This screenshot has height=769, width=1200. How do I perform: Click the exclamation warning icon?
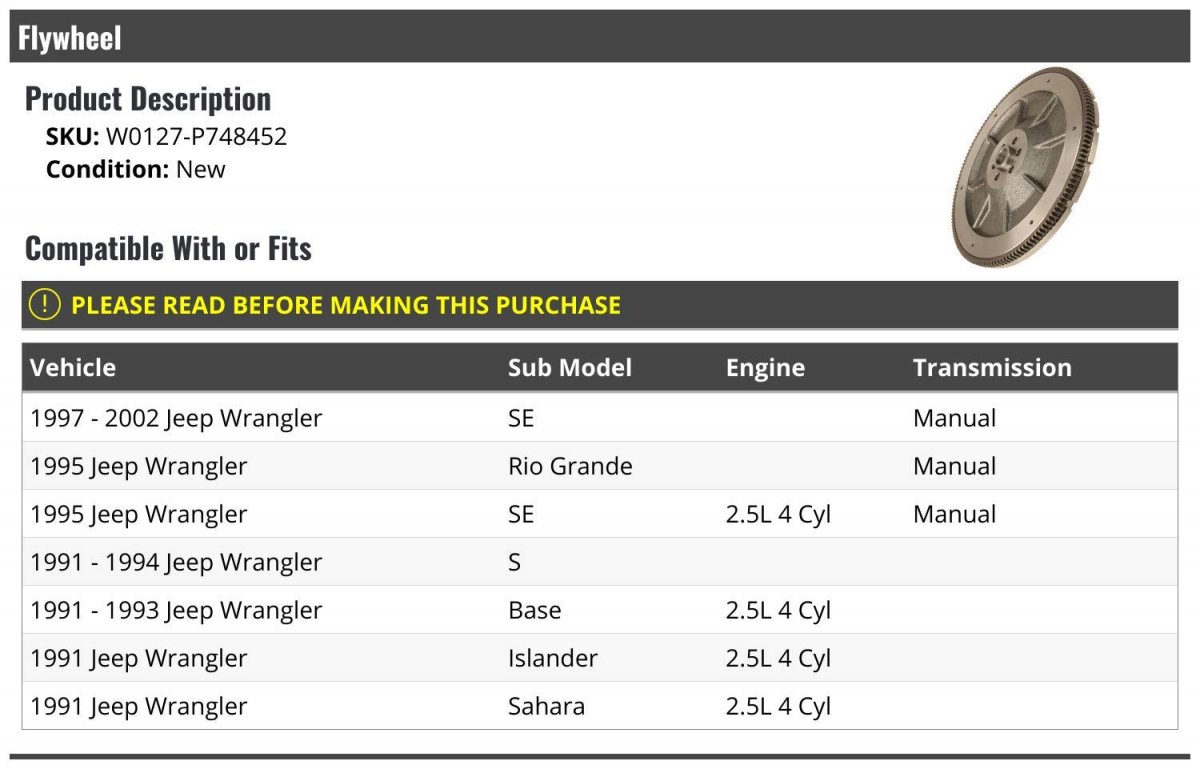coord(45,305)
